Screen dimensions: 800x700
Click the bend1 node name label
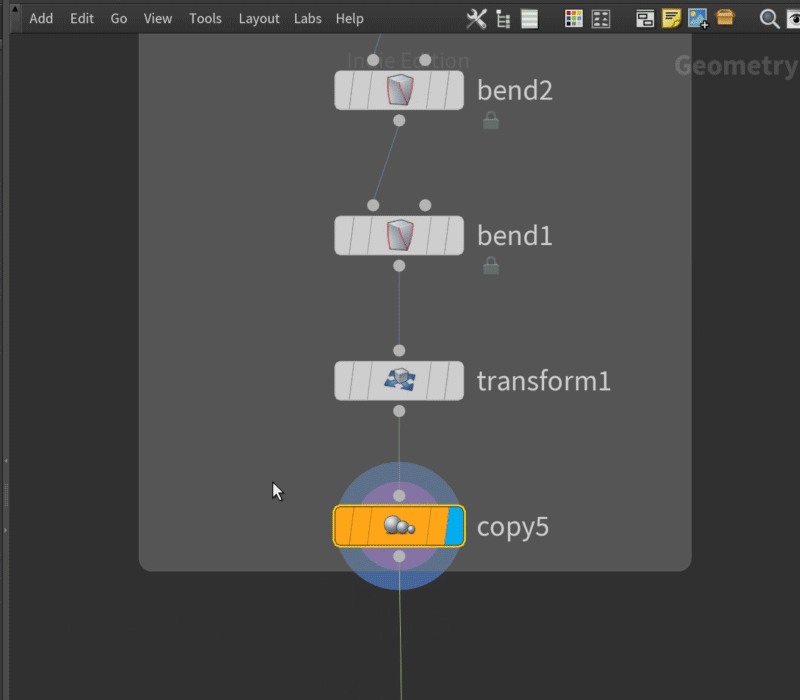(x=515, y=235)
